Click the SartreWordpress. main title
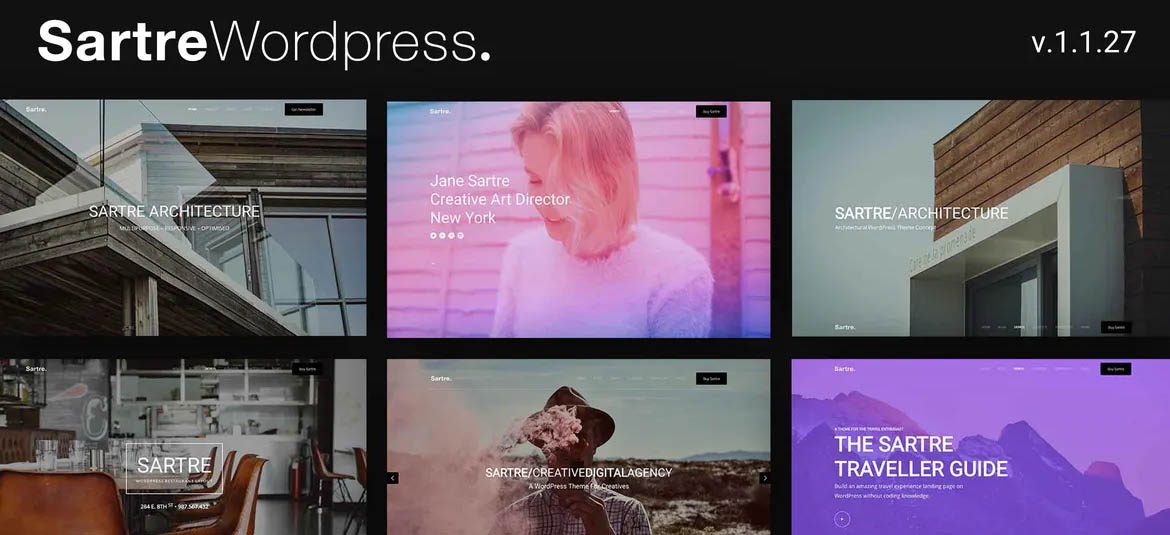This screenshot has height=535, width=1170. 264,42
